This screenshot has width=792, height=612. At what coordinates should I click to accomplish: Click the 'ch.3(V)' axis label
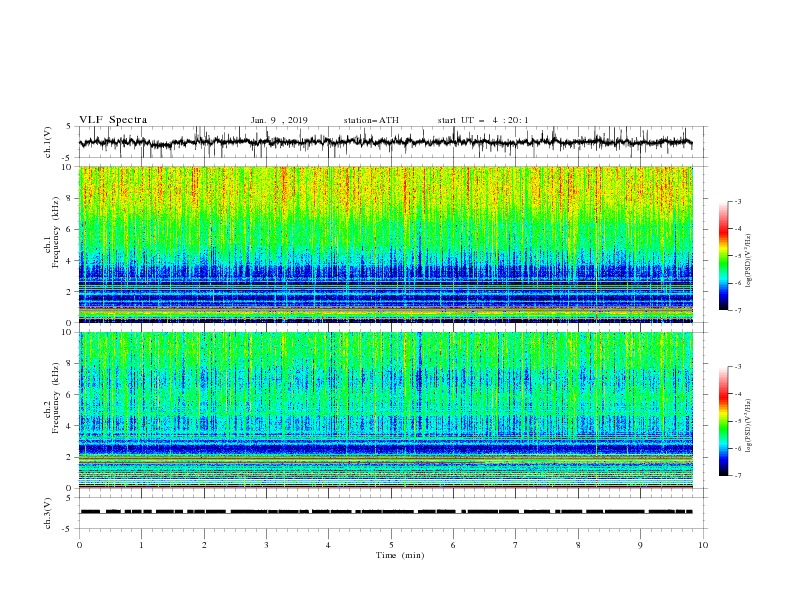pyautogui.click(x=48, y=513)
